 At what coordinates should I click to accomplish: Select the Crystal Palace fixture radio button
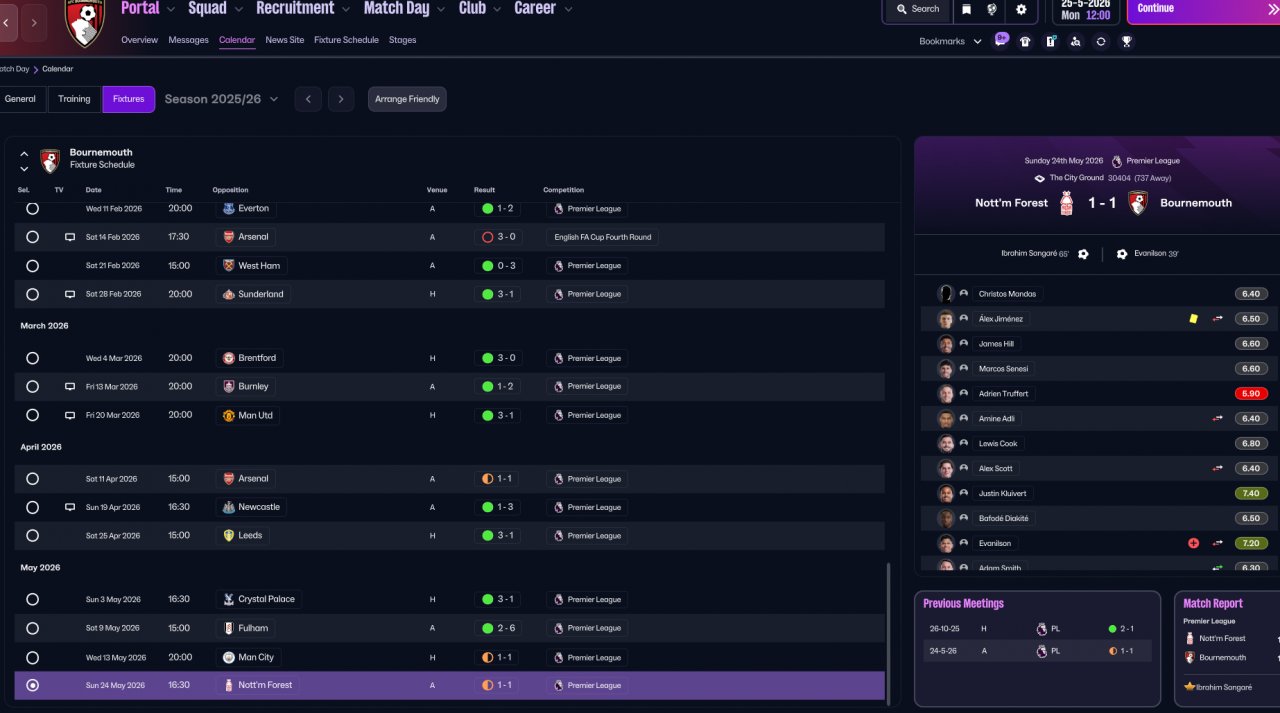pyautogui.click(x=32, y=599)
